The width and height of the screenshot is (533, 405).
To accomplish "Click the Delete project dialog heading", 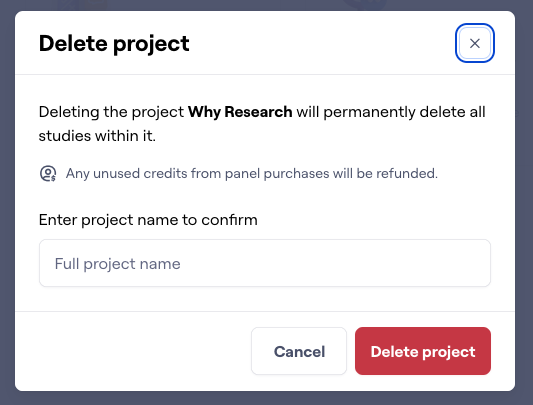I will click(x=114, y=44).
